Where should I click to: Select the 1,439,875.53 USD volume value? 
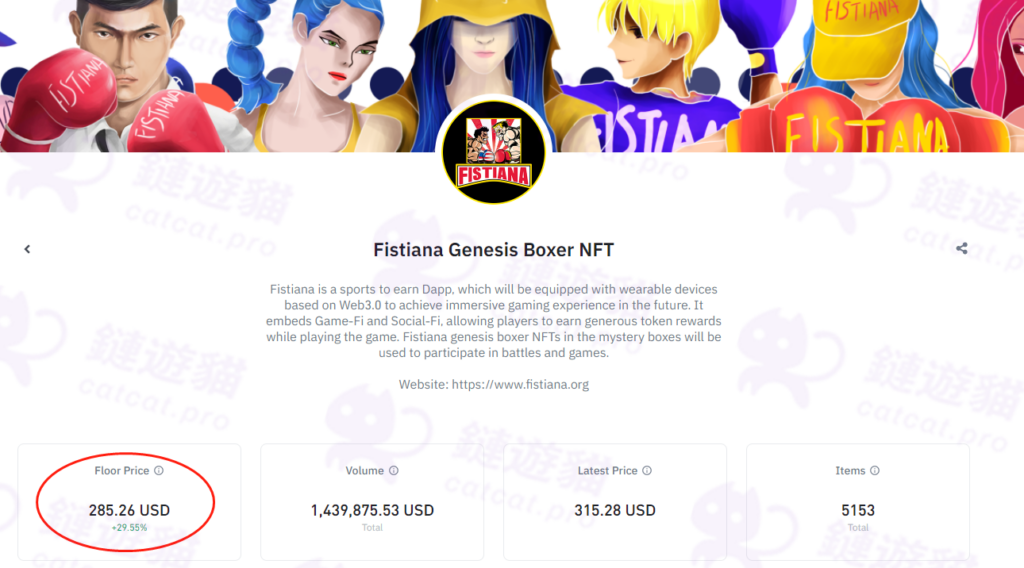tap(372, 511)
